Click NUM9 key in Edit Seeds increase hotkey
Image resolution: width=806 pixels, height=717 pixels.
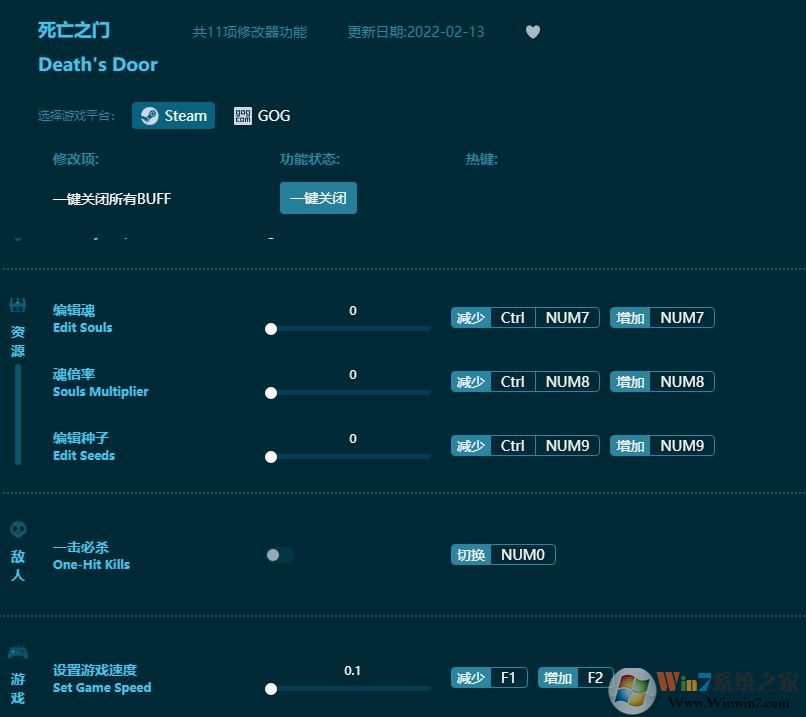pyautogui.click(x=682, y=446)
